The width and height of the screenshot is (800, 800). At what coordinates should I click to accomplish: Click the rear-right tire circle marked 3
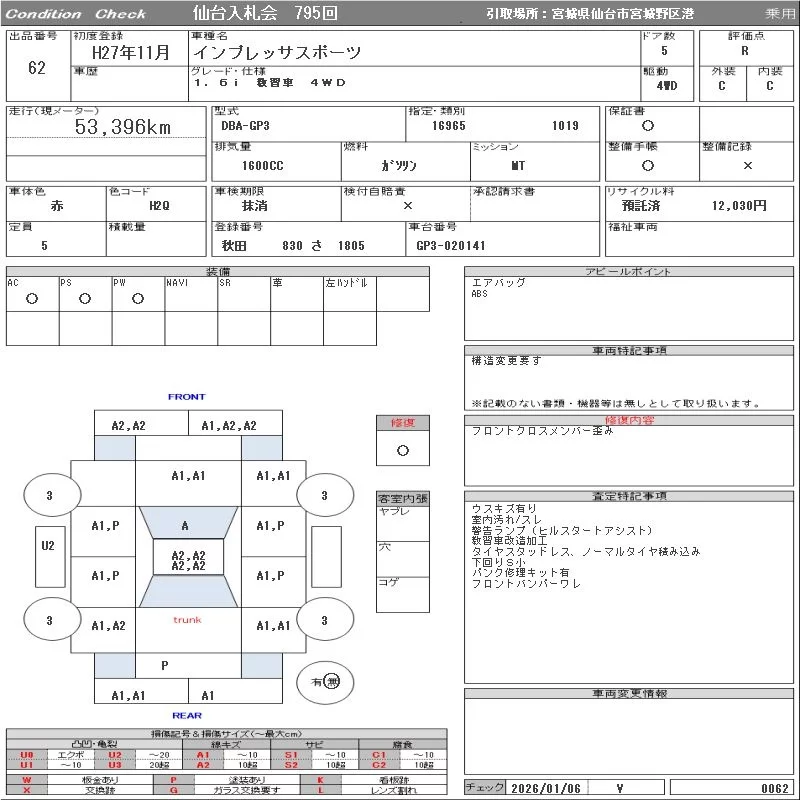[324, 620]
